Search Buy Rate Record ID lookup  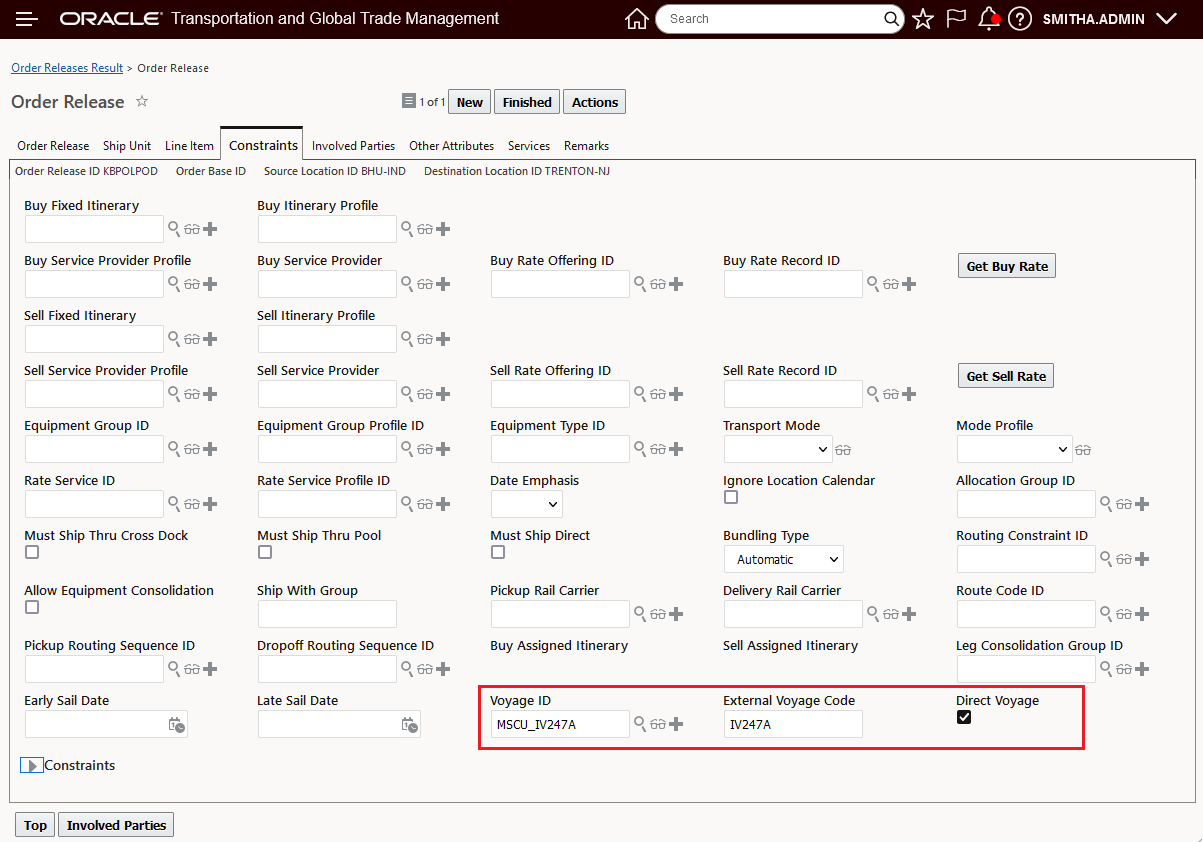(873, 284)
